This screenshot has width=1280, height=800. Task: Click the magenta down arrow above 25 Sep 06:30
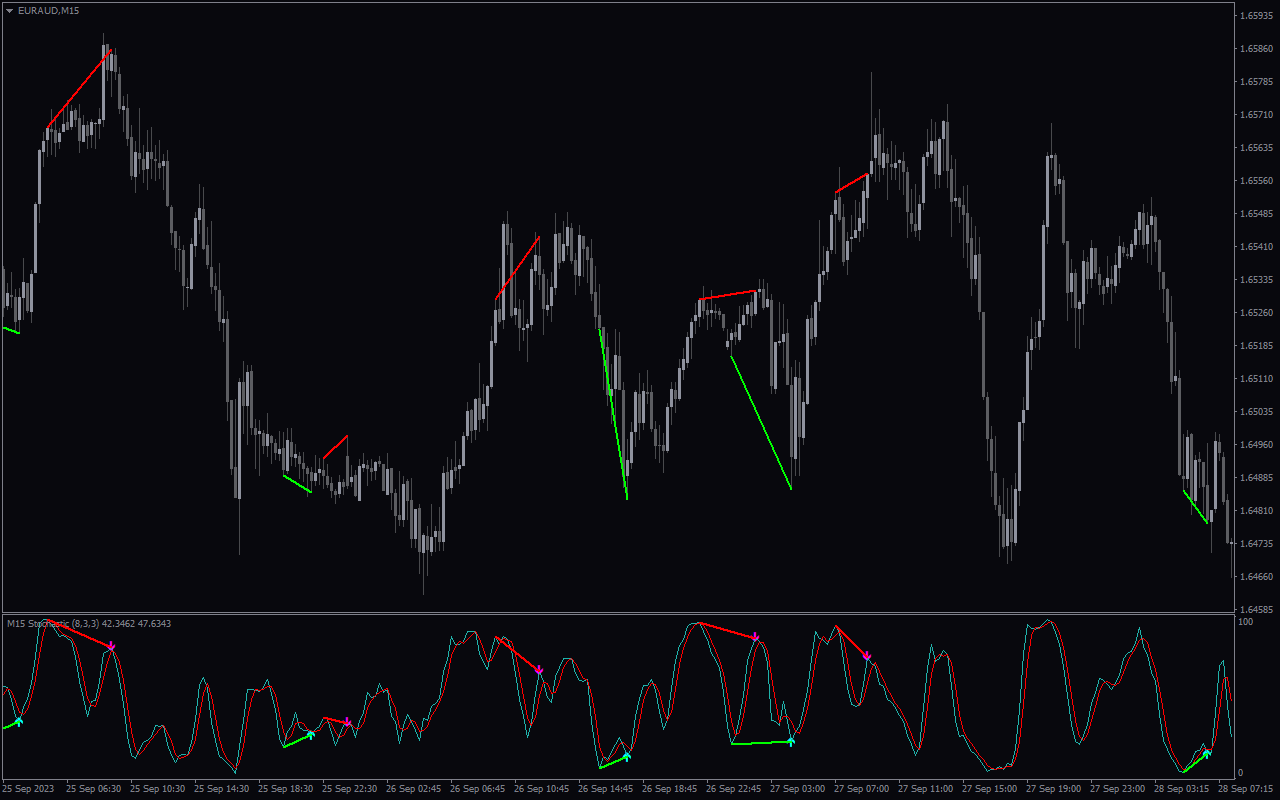(112, 647)
